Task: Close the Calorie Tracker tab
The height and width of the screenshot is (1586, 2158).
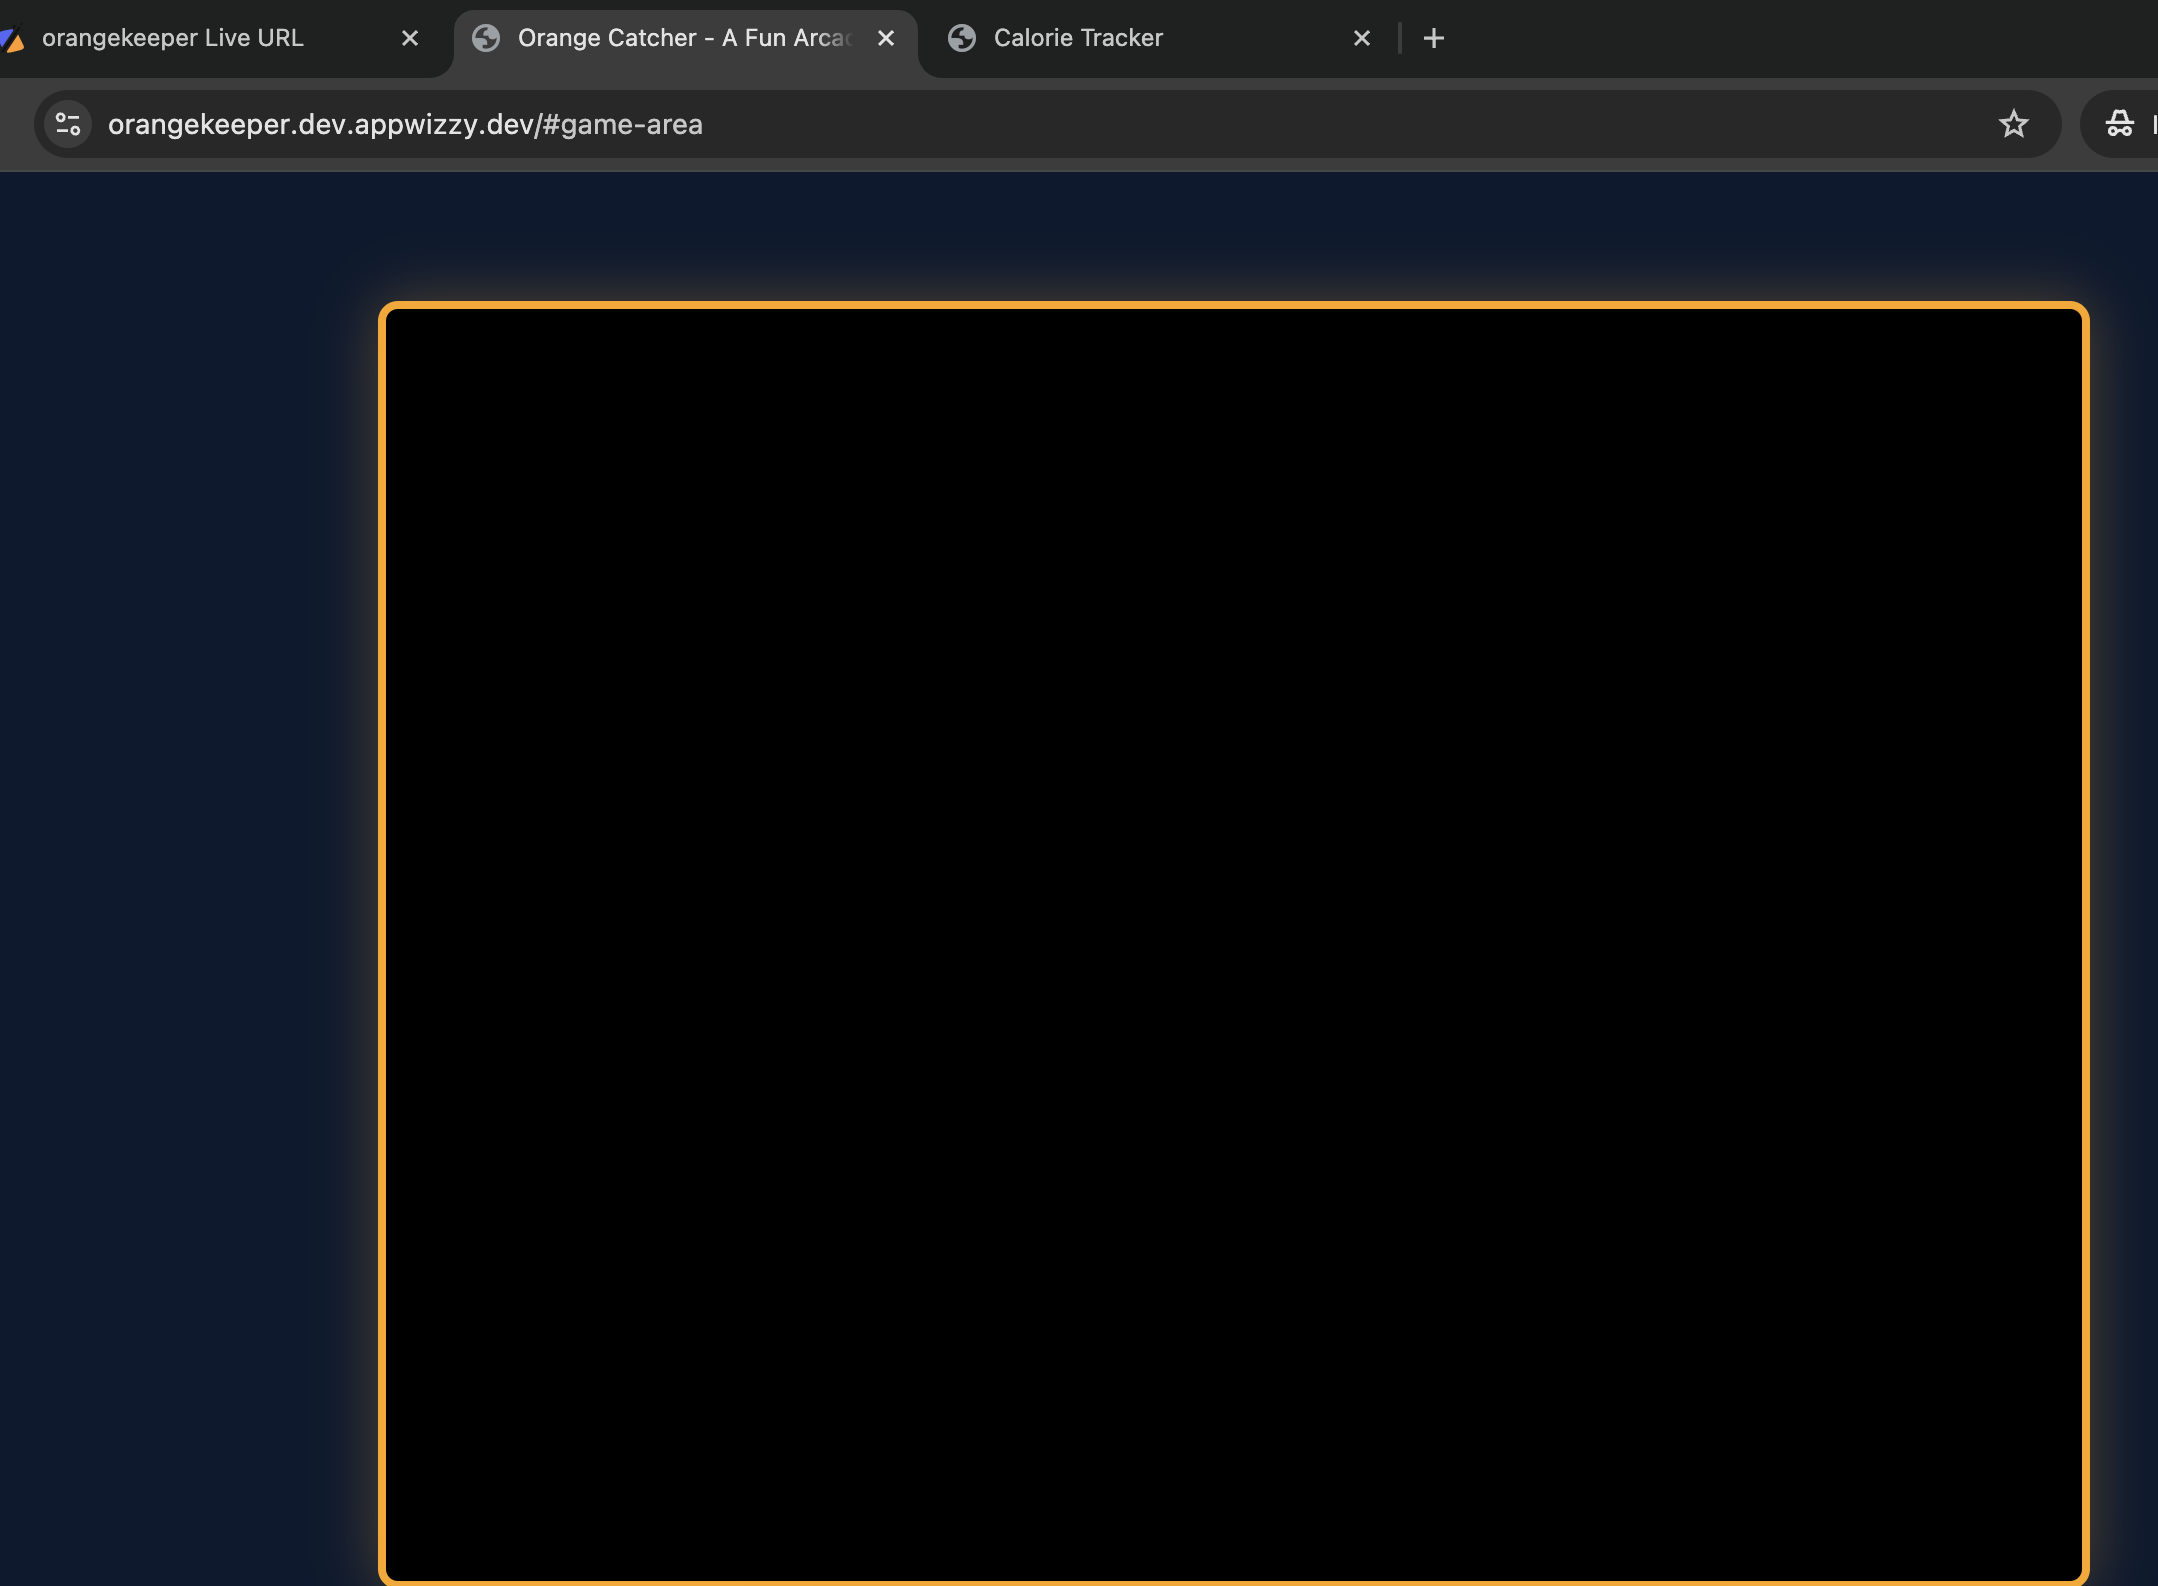Action: (1362, 39)
